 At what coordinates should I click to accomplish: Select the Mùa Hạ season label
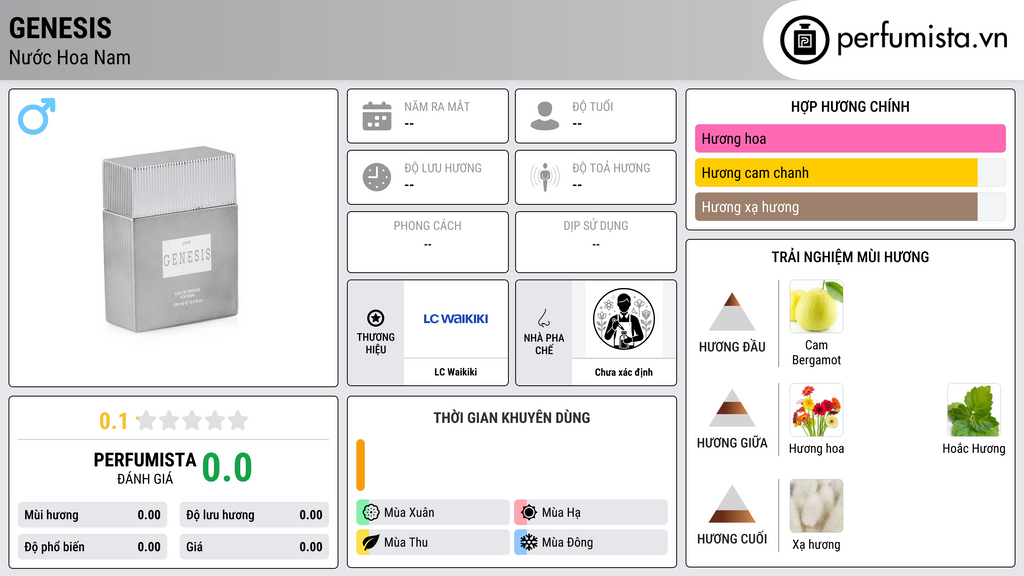tap(561, 513)
